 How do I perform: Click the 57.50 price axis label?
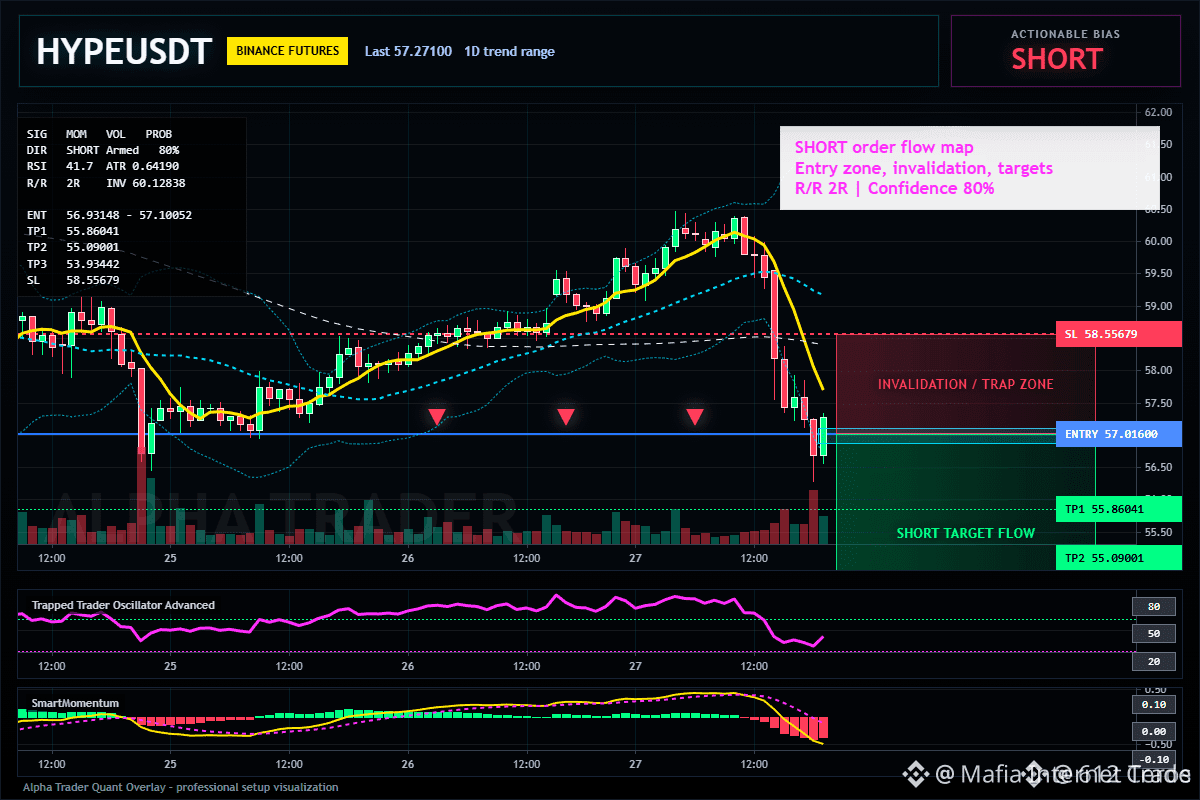pos(1158,403)
